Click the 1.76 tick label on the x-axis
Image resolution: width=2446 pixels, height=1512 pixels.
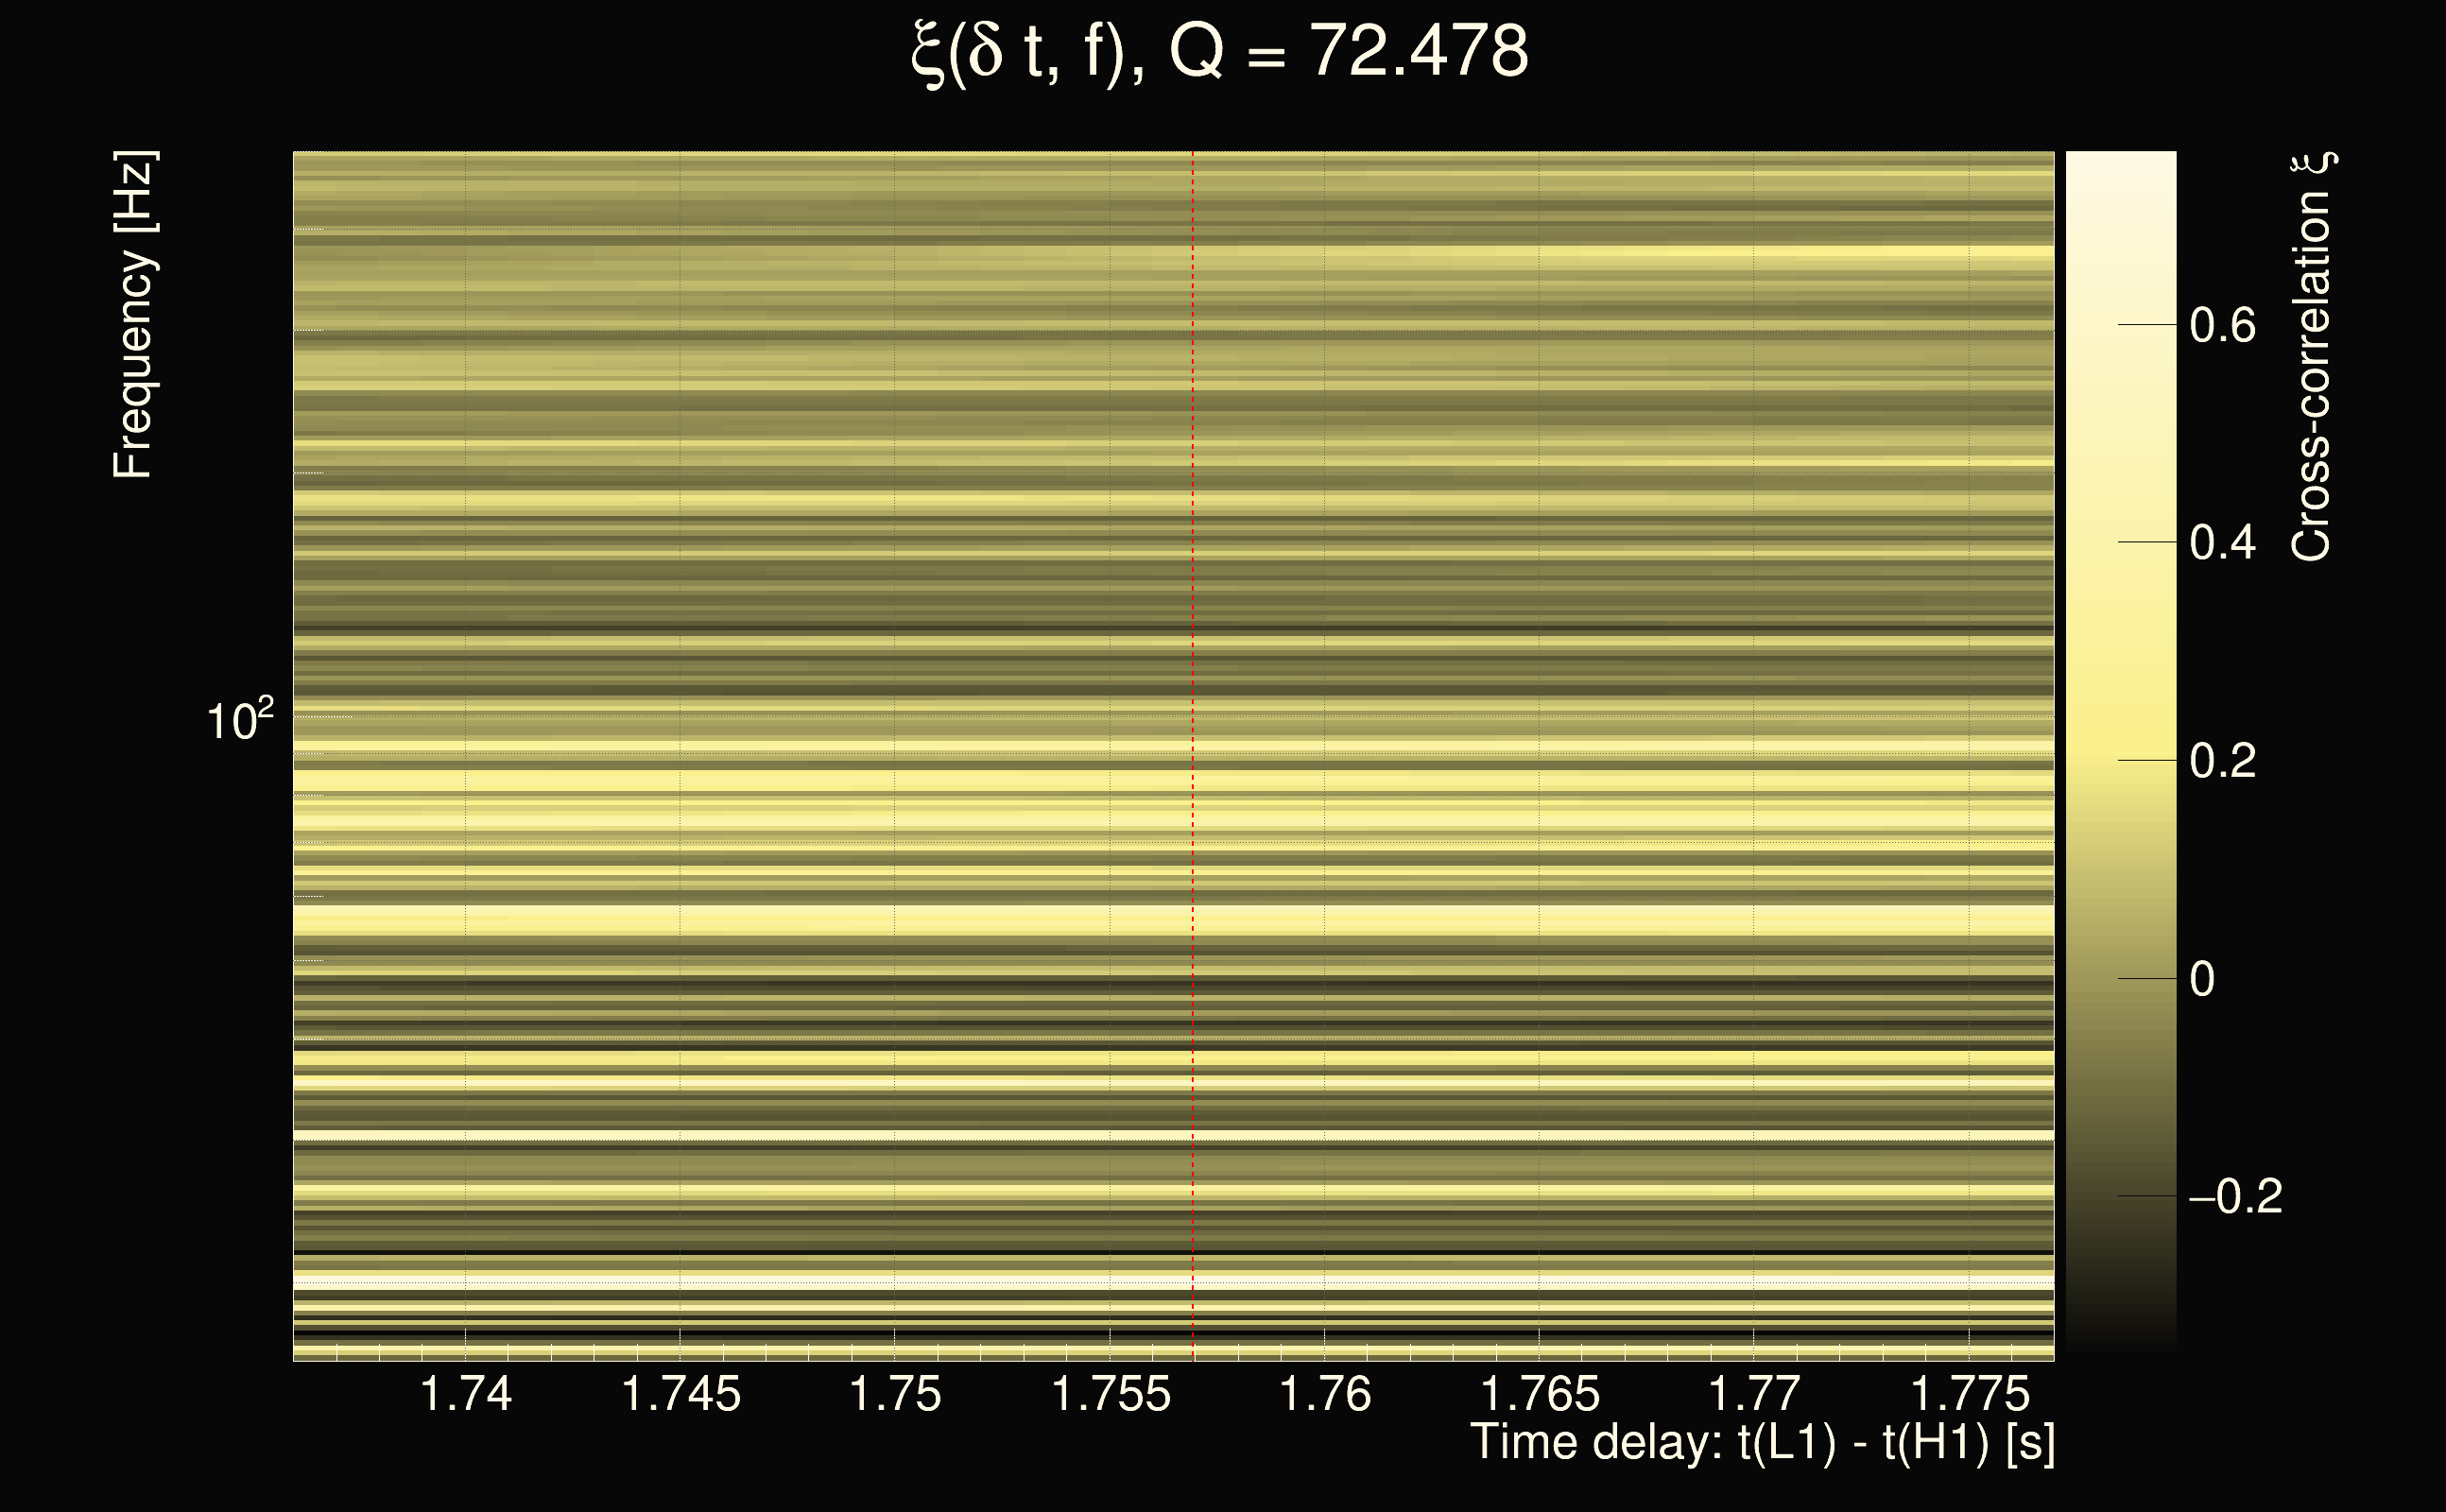point(1325,1394)
